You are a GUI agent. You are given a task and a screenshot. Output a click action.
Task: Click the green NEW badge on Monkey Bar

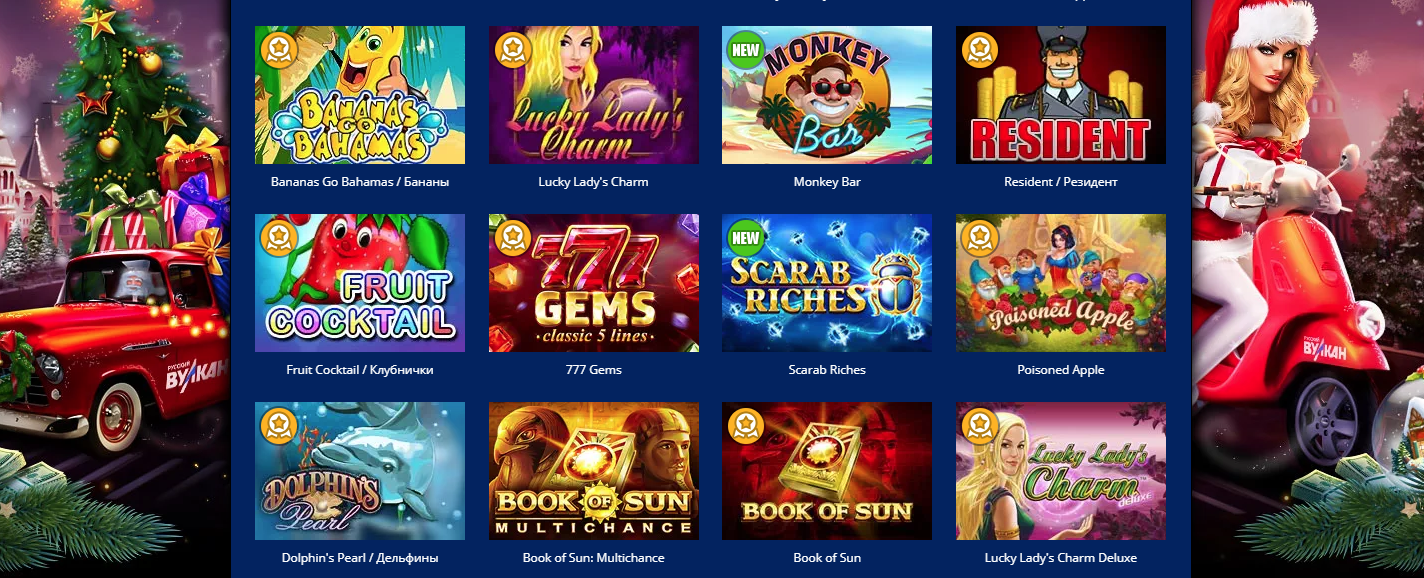746,49
